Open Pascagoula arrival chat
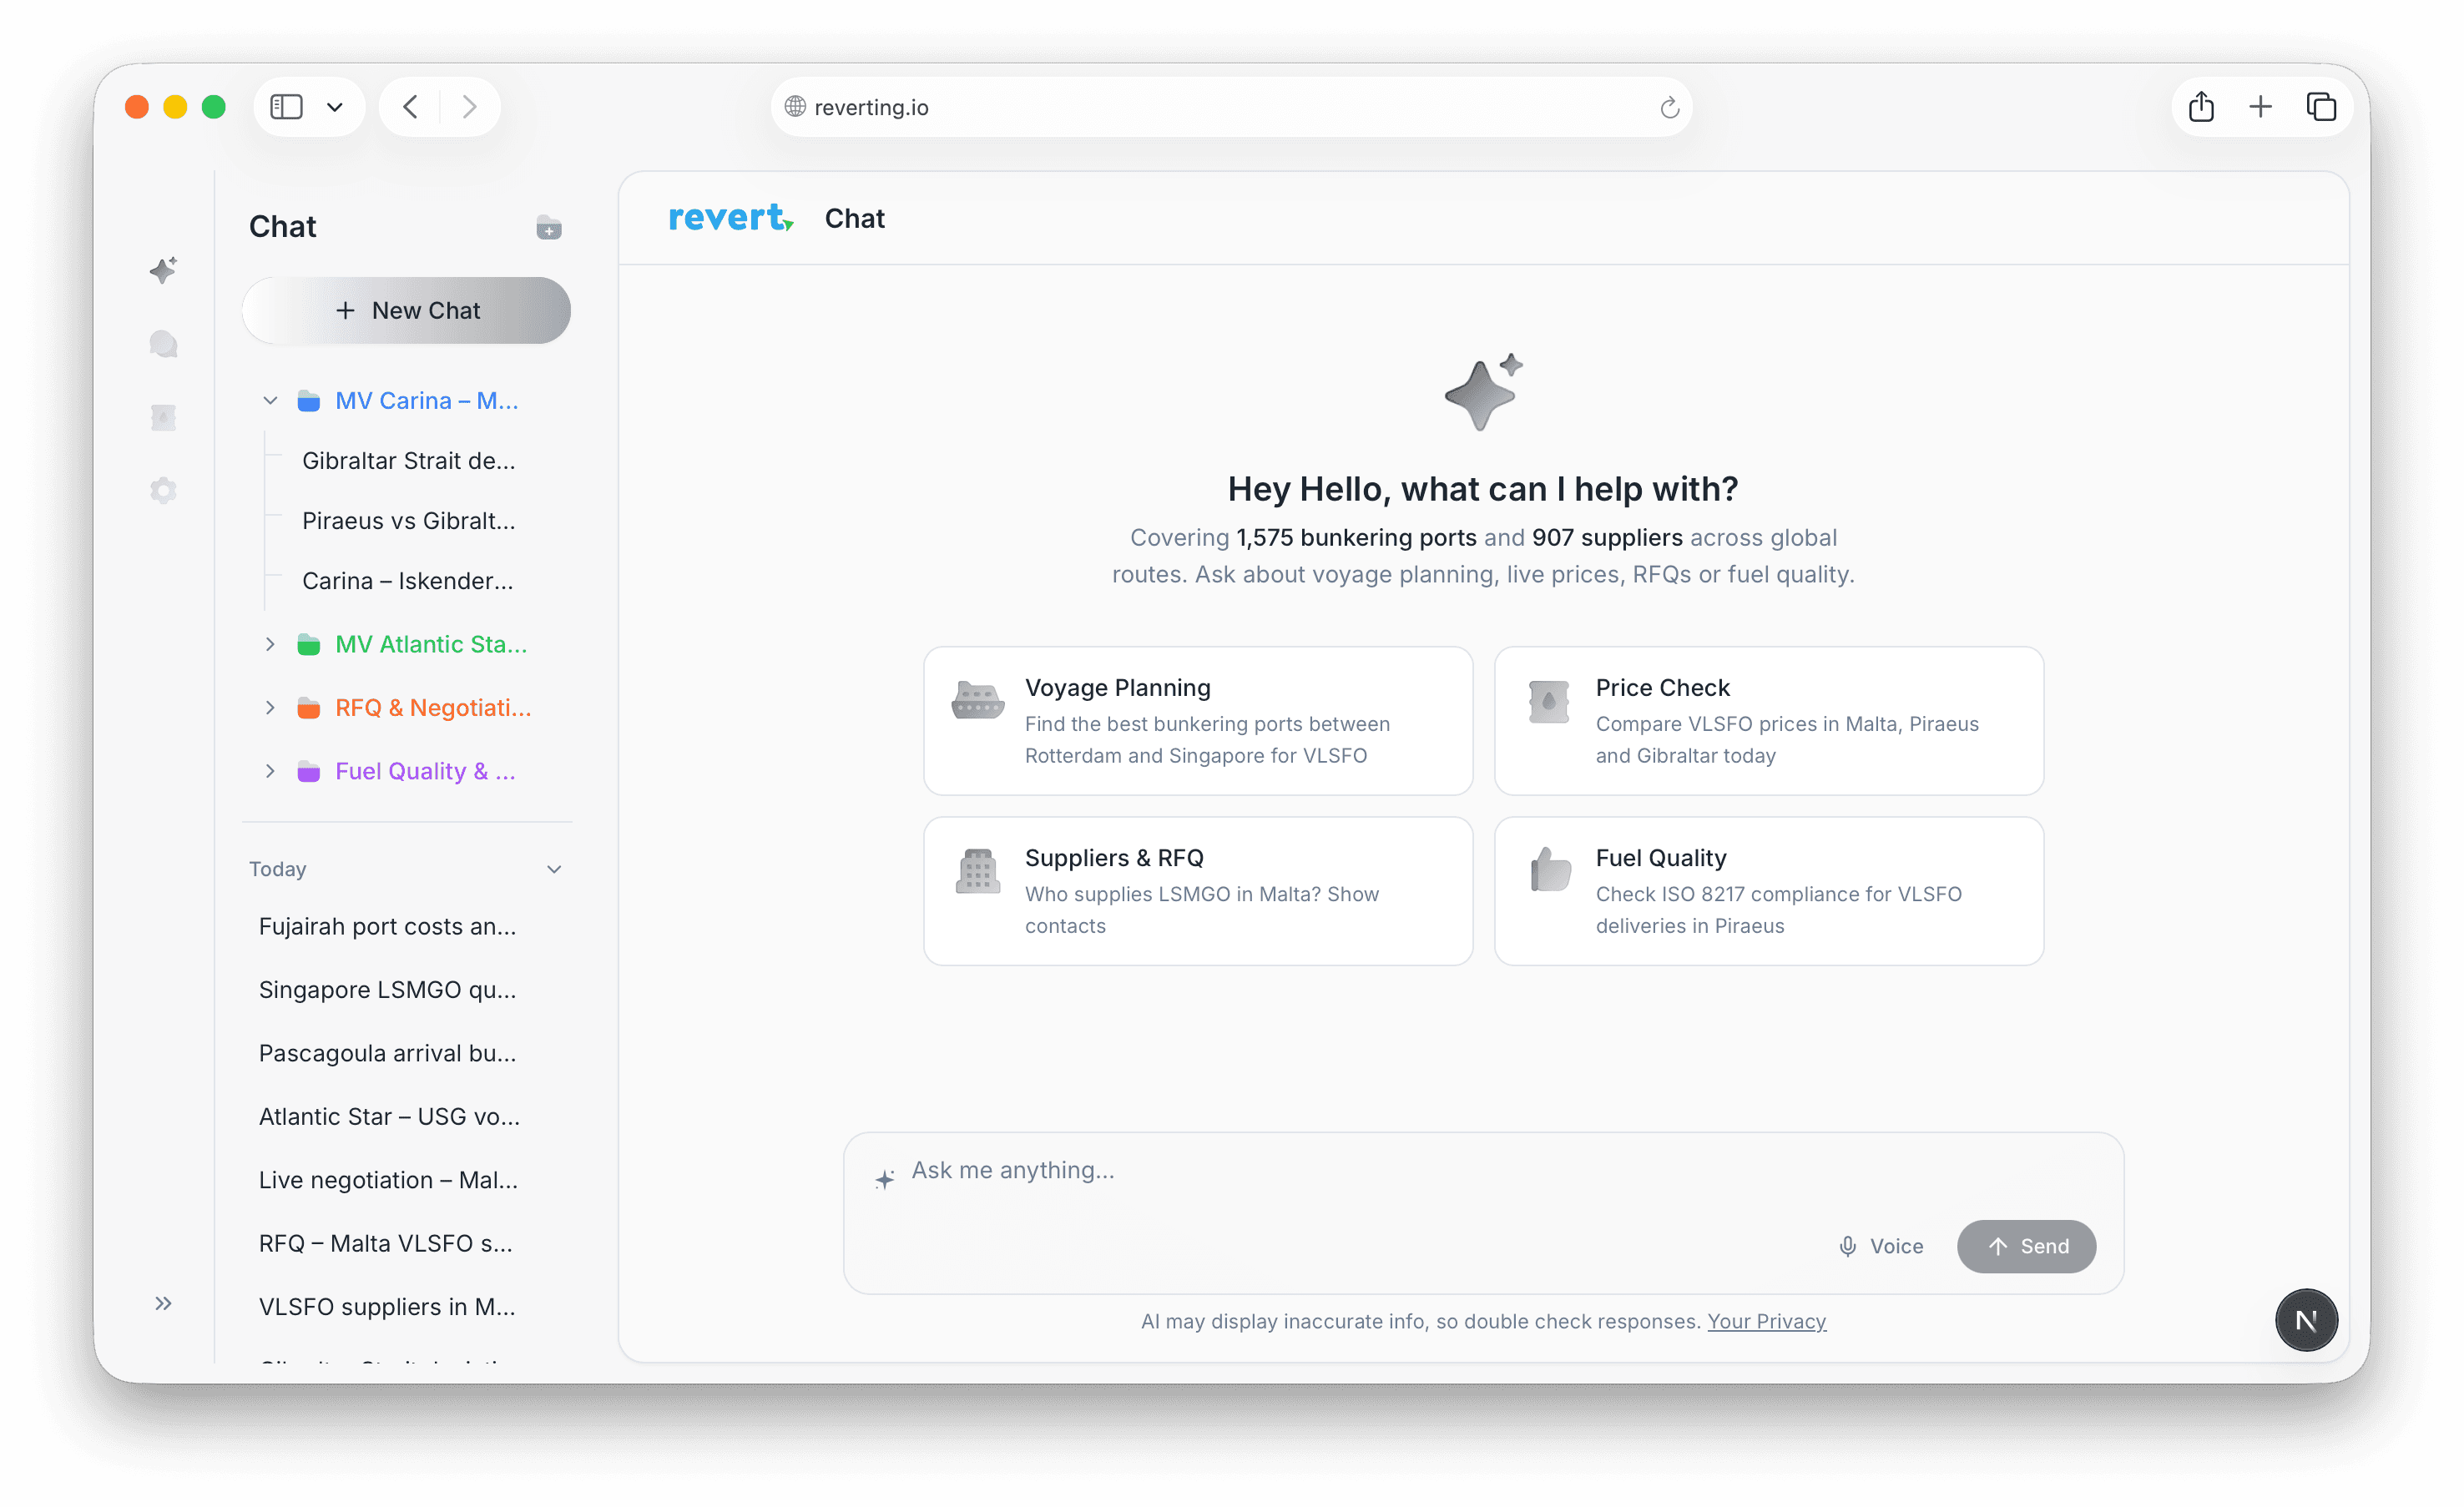 388,1054
